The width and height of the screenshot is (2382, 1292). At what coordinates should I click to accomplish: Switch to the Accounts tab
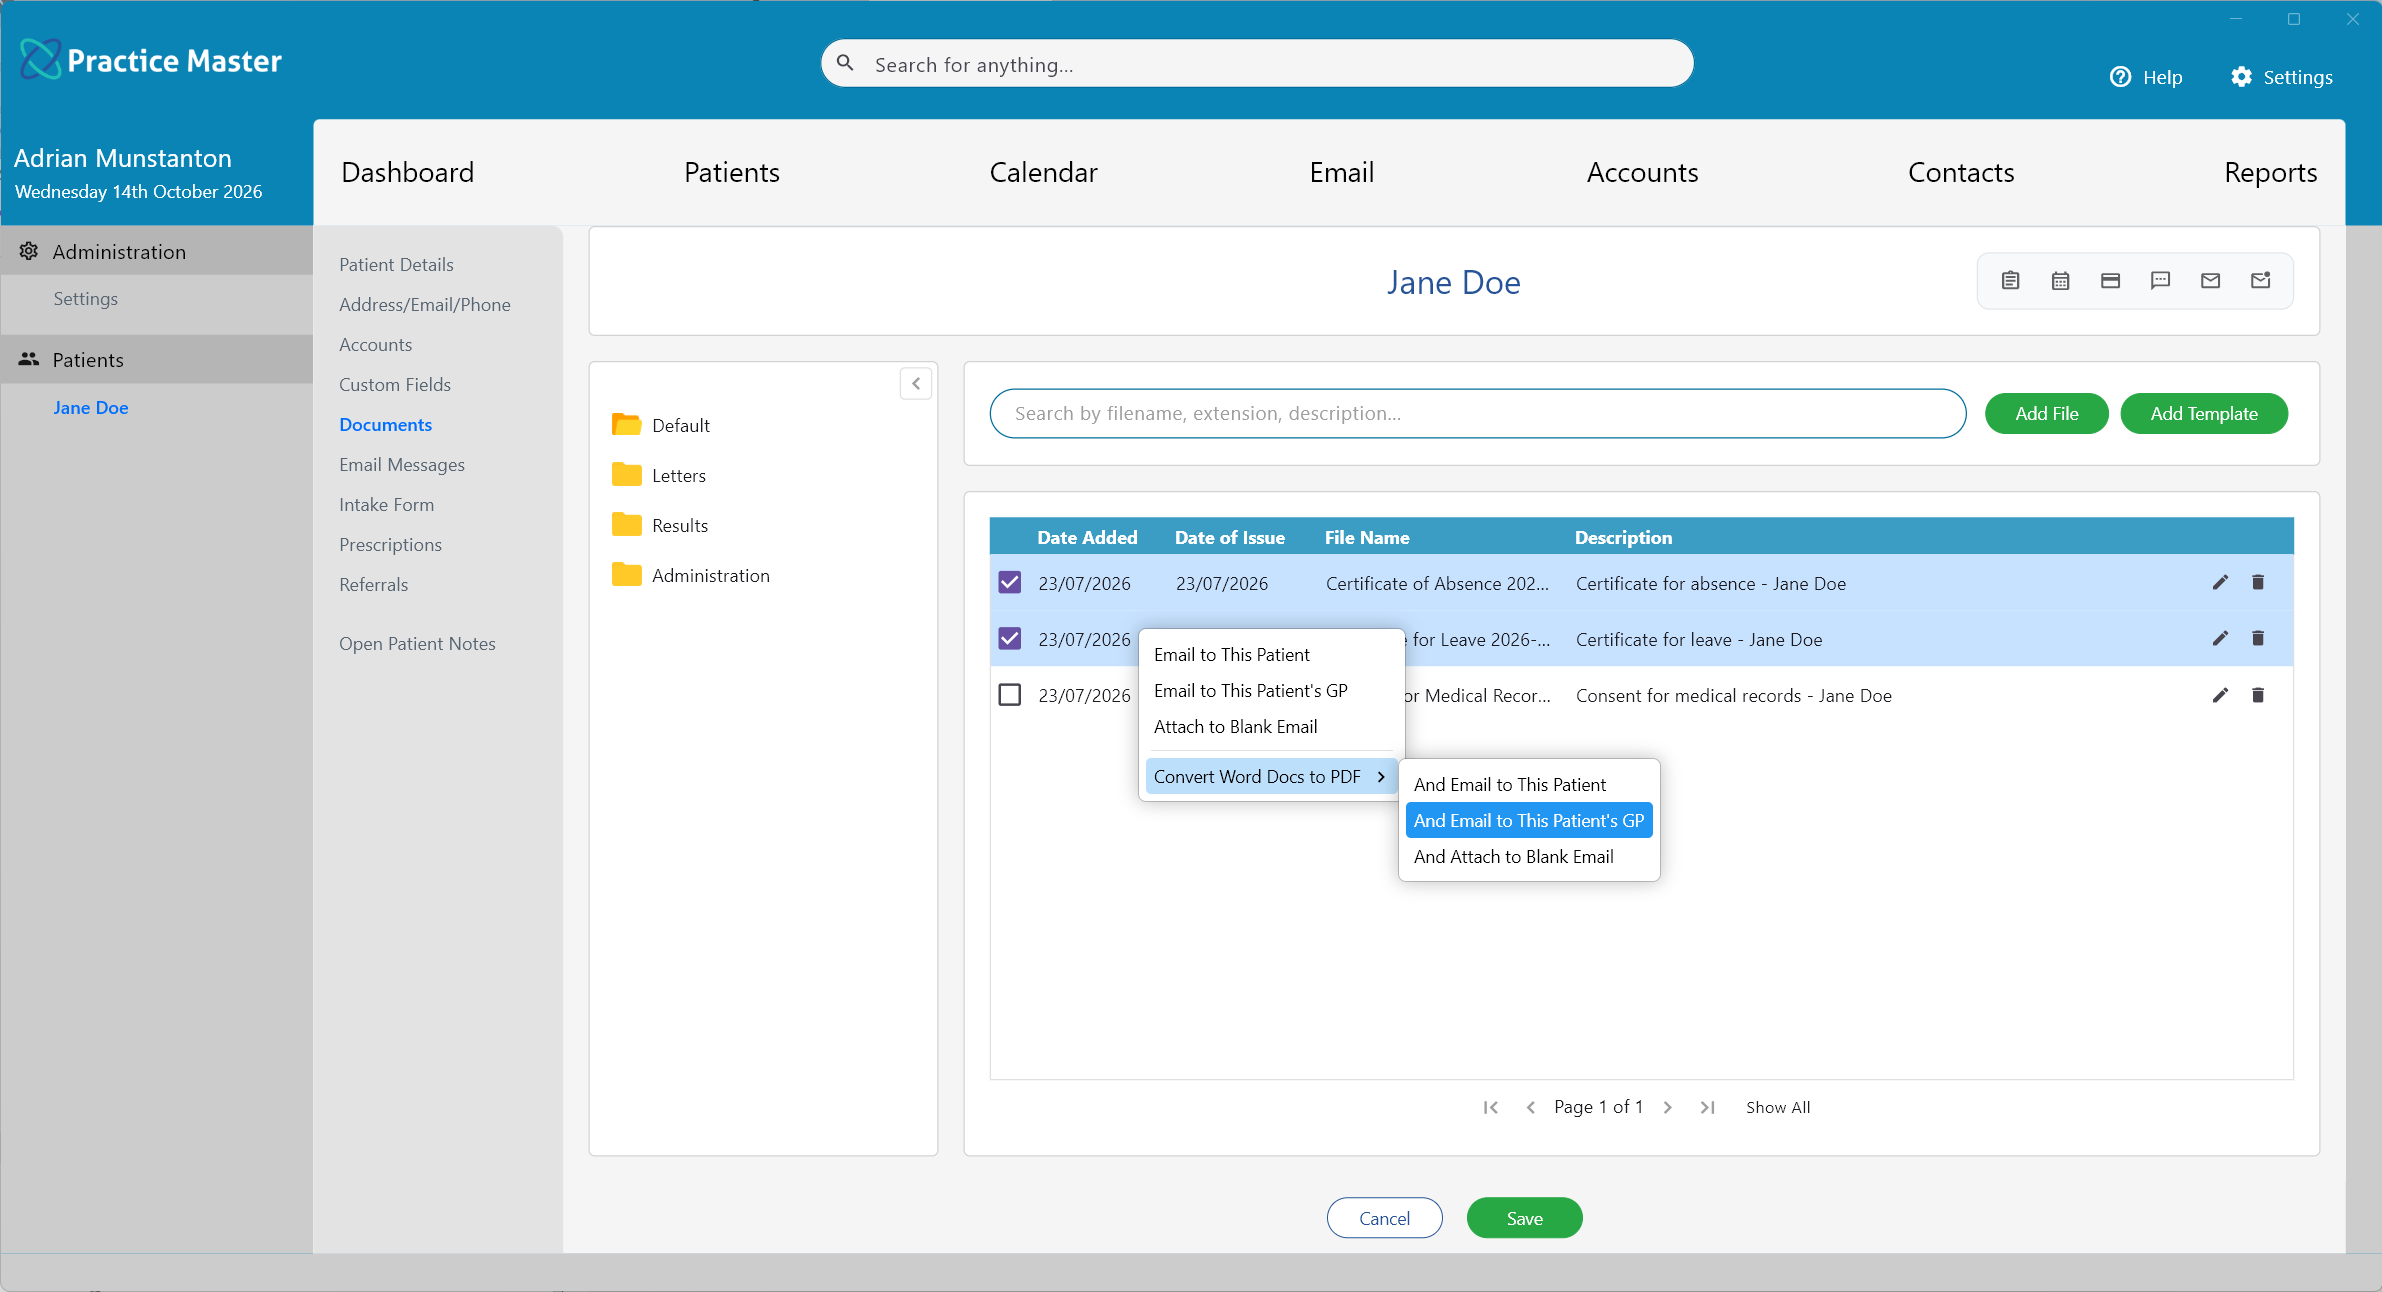[1642, 172]
